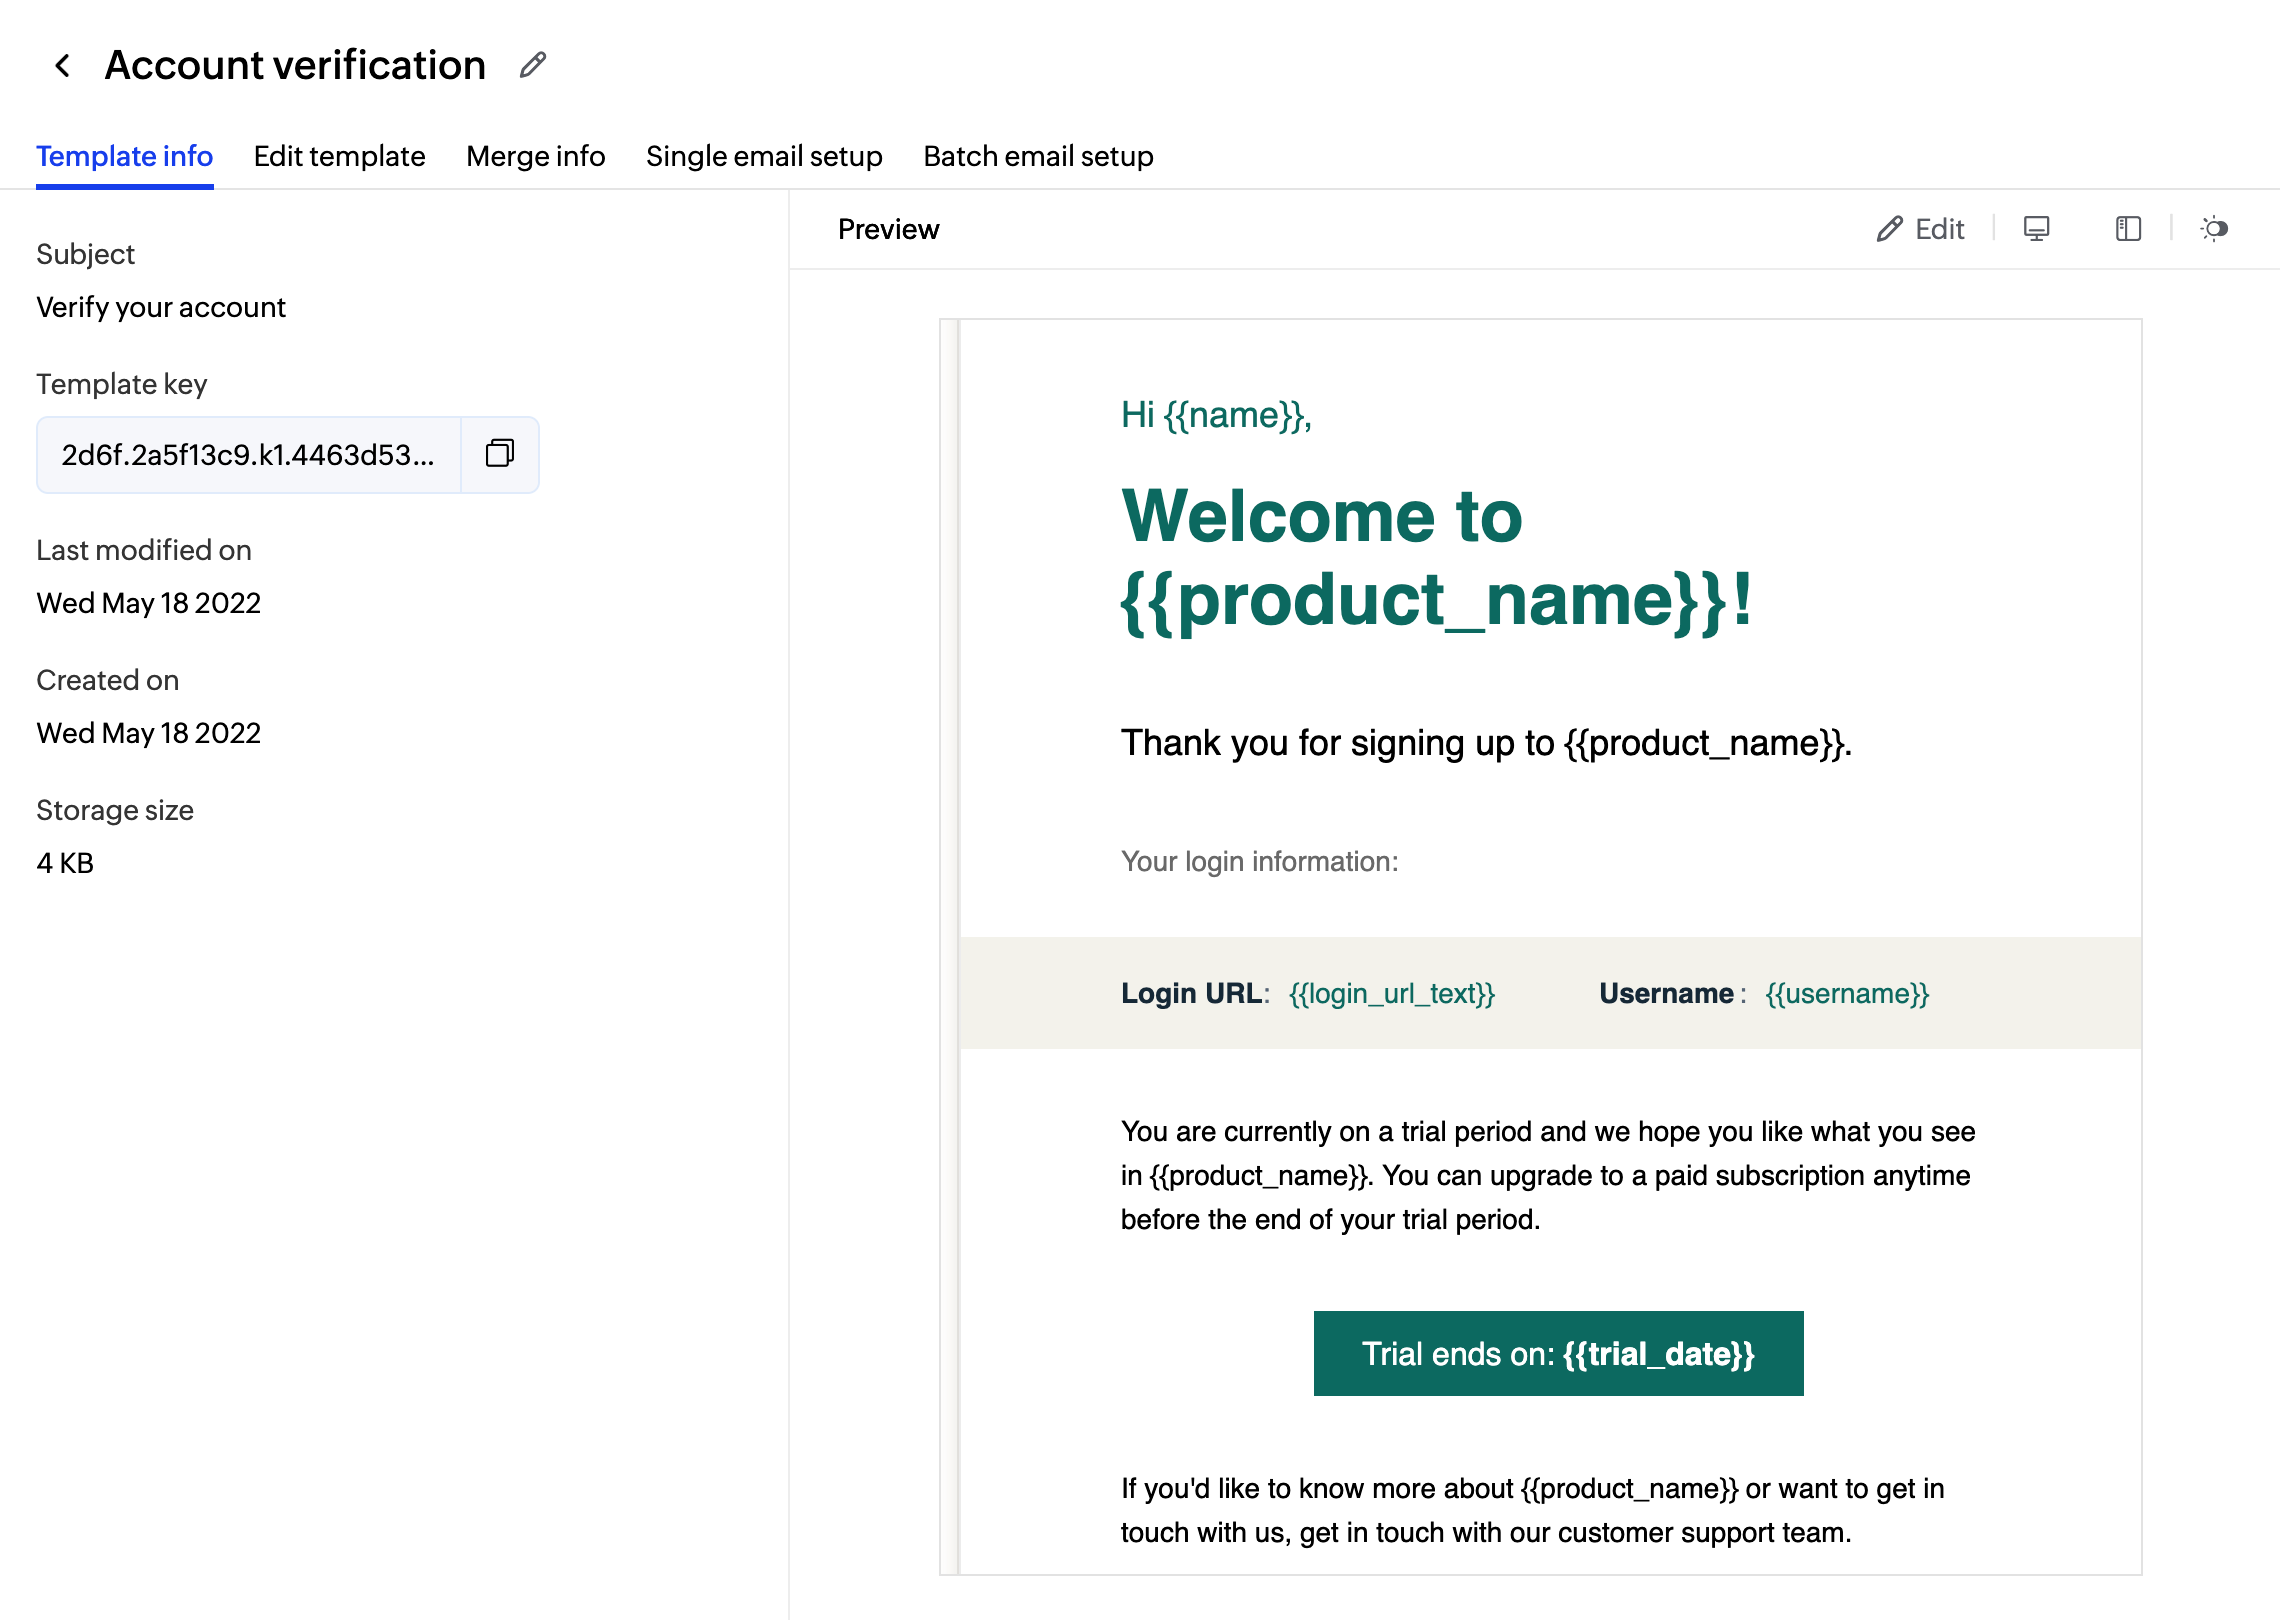Click the Edit button in Preview header
The height and width of the screenshot is (1620, 2280).
click(1921, 229)
